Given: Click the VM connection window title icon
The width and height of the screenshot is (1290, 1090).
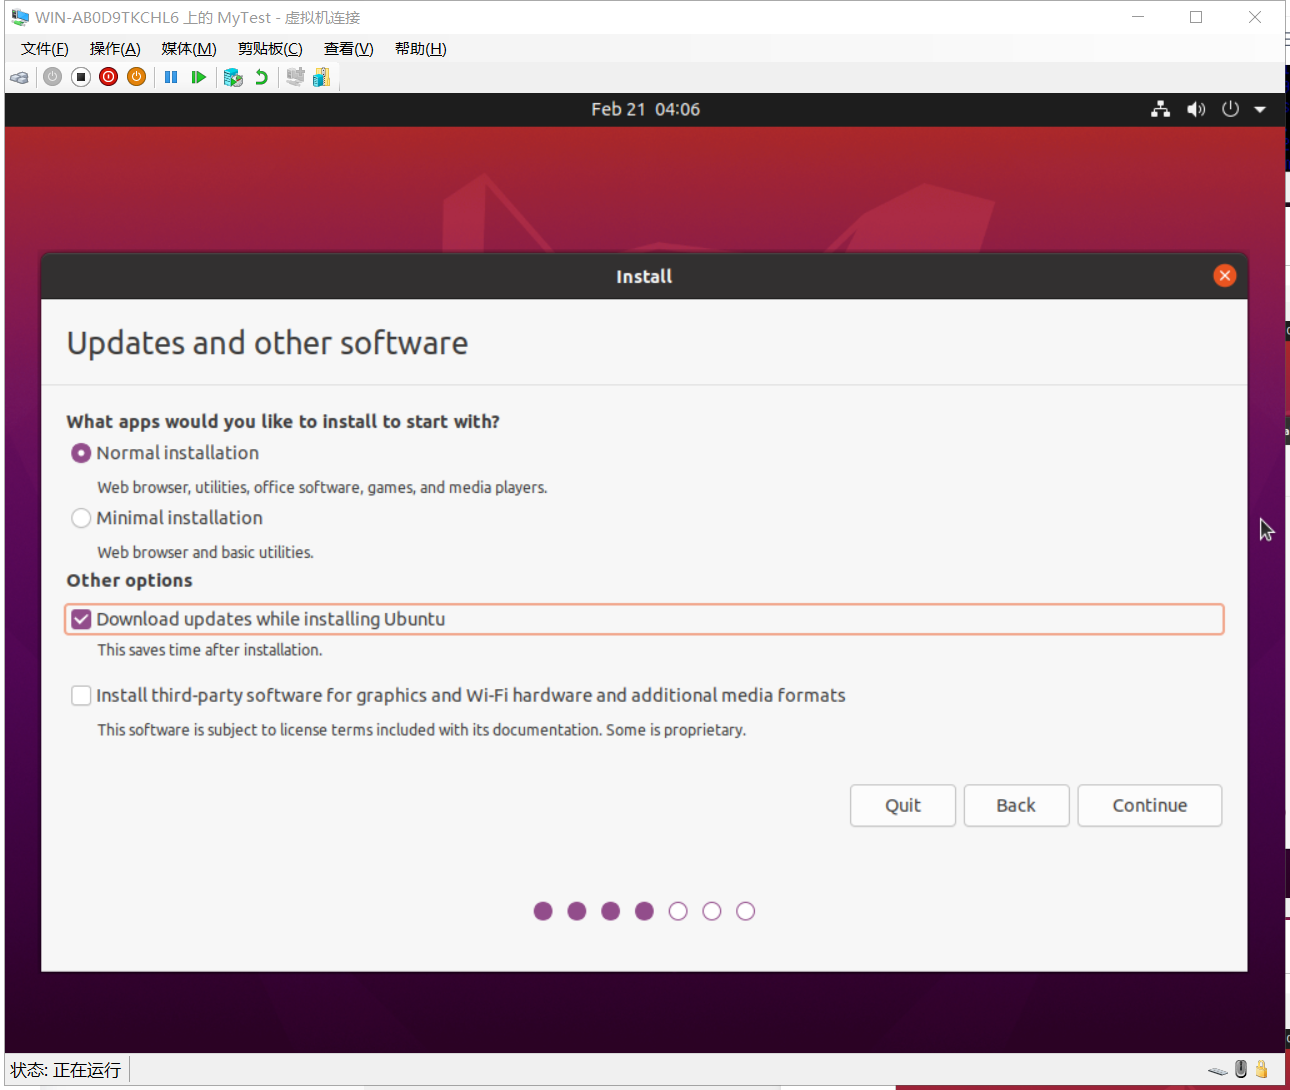Looking at the screenshot, I should click(x=20, y=17).
